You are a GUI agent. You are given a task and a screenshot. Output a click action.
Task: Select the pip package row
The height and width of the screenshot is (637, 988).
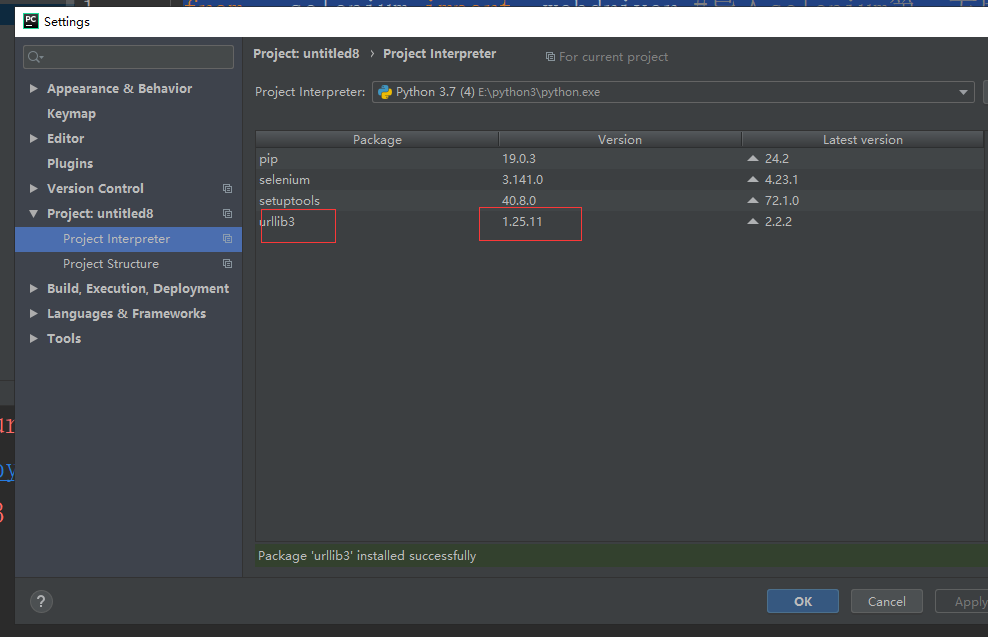pos(619,159)
